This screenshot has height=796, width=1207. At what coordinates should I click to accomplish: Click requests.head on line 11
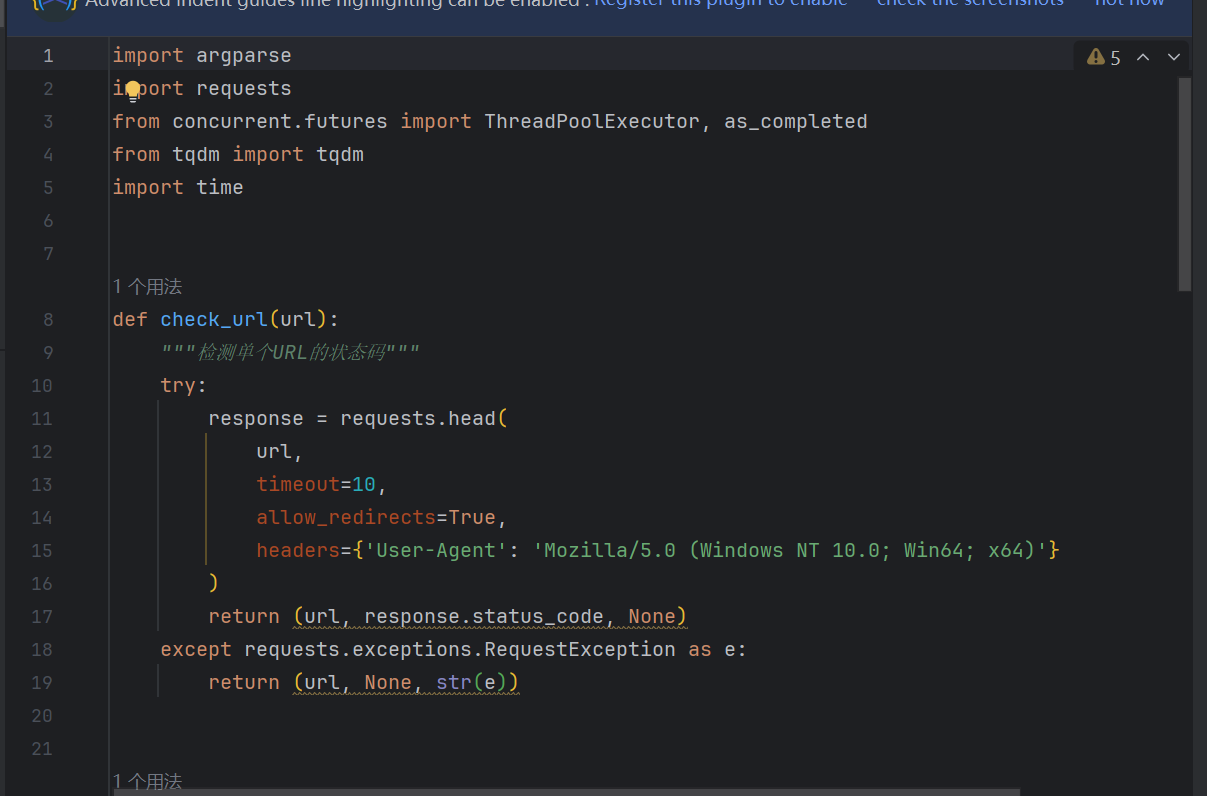[x=418, y=419]
